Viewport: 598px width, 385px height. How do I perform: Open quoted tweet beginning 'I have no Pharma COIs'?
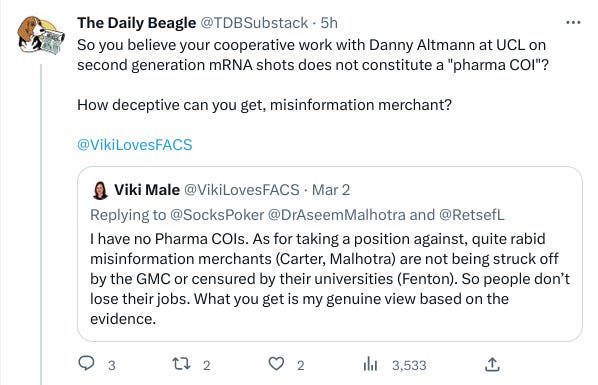330,254
